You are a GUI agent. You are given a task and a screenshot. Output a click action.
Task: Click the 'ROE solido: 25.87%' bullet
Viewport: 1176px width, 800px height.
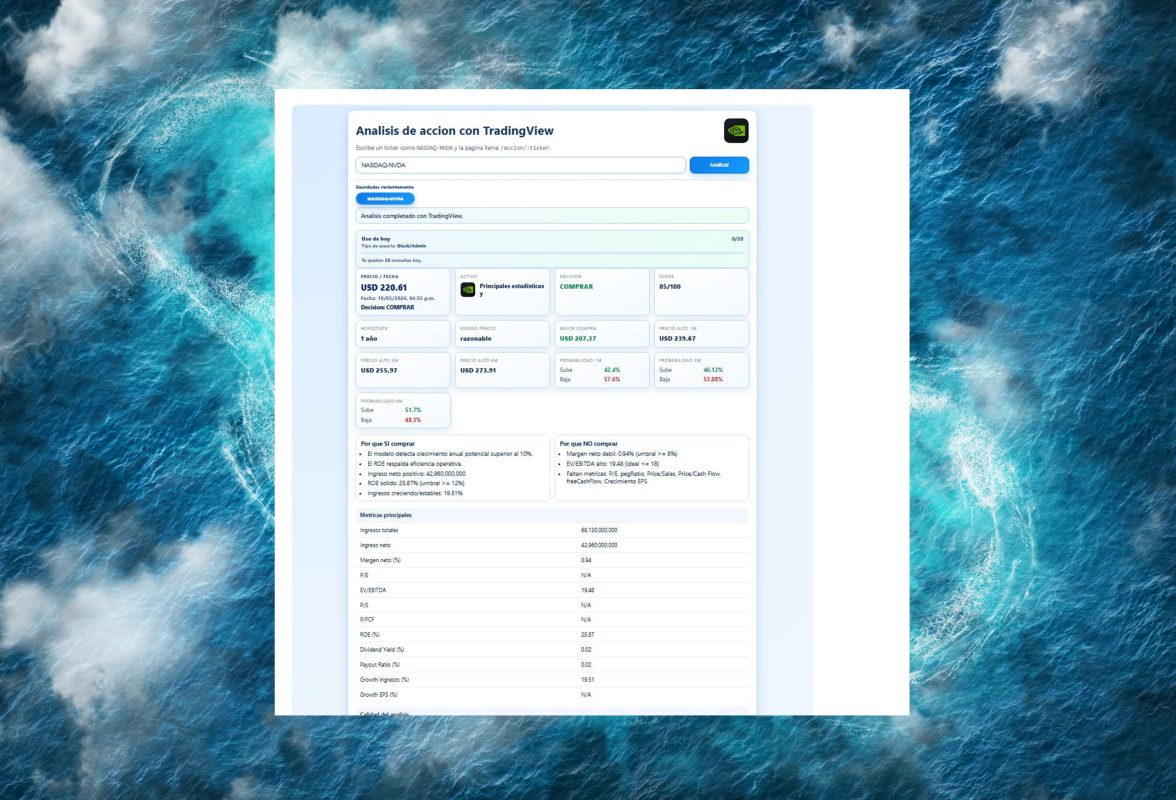(416, 484)
